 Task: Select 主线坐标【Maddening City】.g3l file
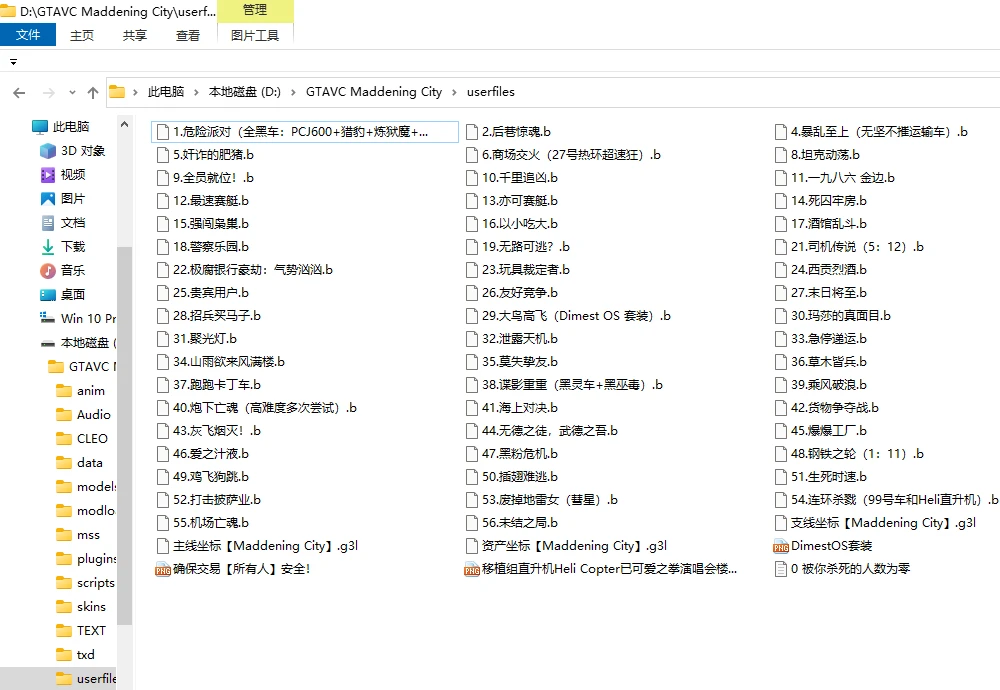[257, 546]
